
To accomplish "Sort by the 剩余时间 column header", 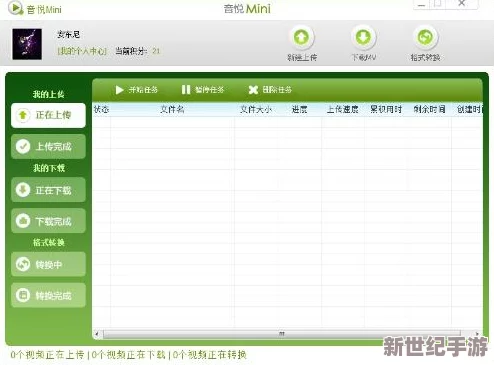I will [429, 109].
